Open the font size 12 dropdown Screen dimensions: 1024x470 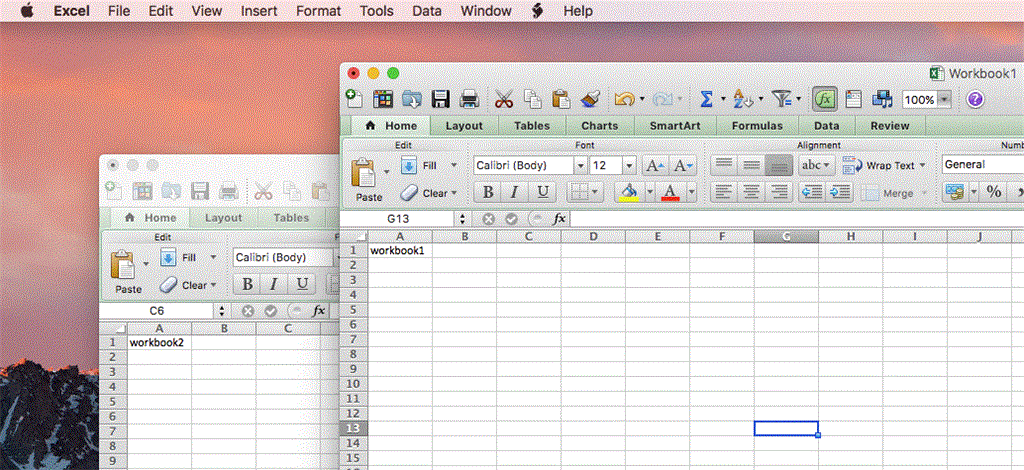[x=630, y=166]
